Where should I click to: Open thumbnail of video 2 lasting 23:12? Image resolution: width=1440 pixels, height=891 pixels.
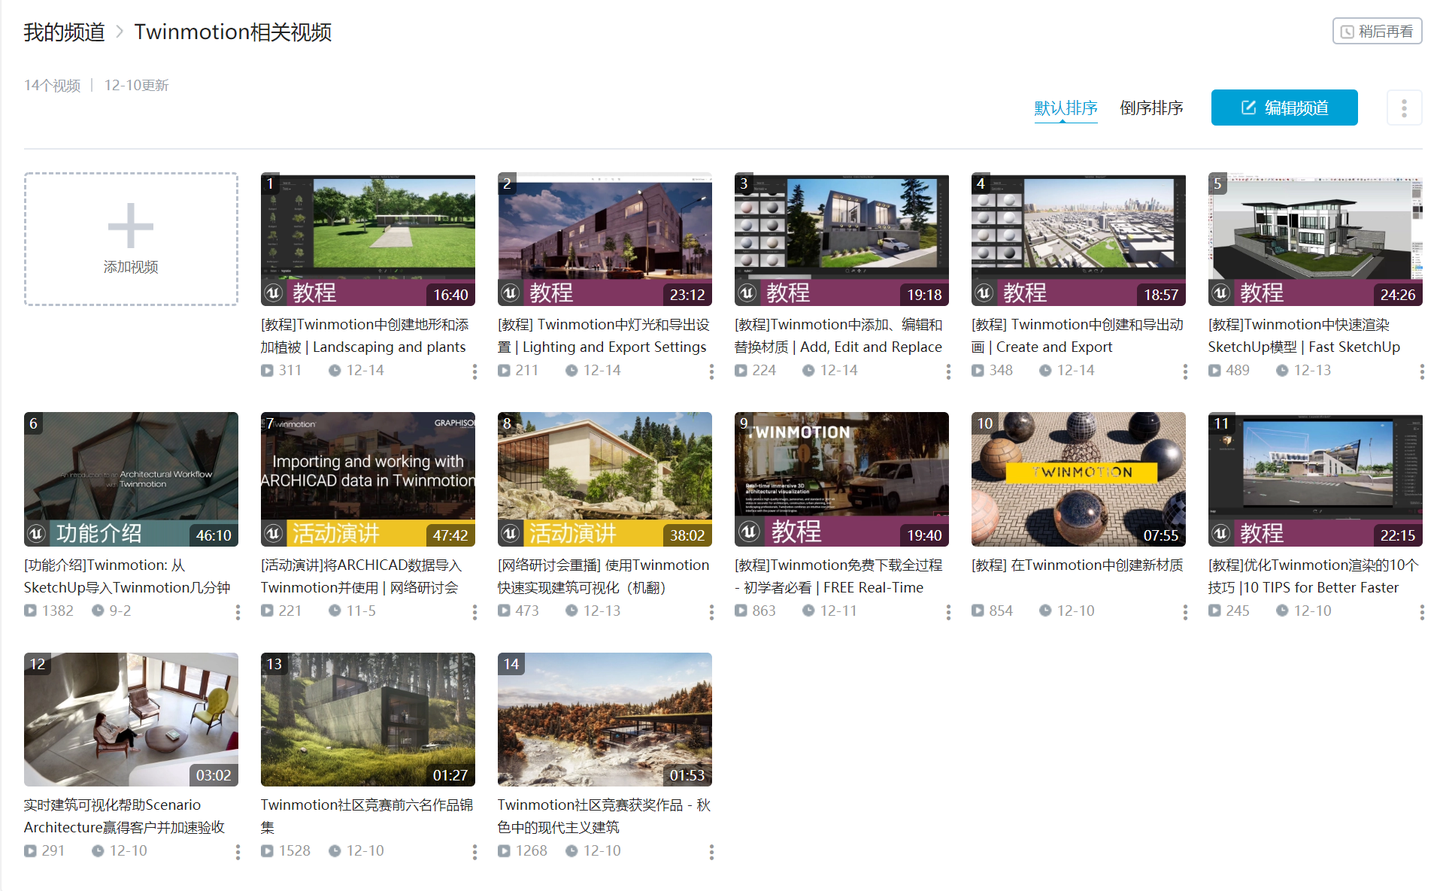point(605,240)
